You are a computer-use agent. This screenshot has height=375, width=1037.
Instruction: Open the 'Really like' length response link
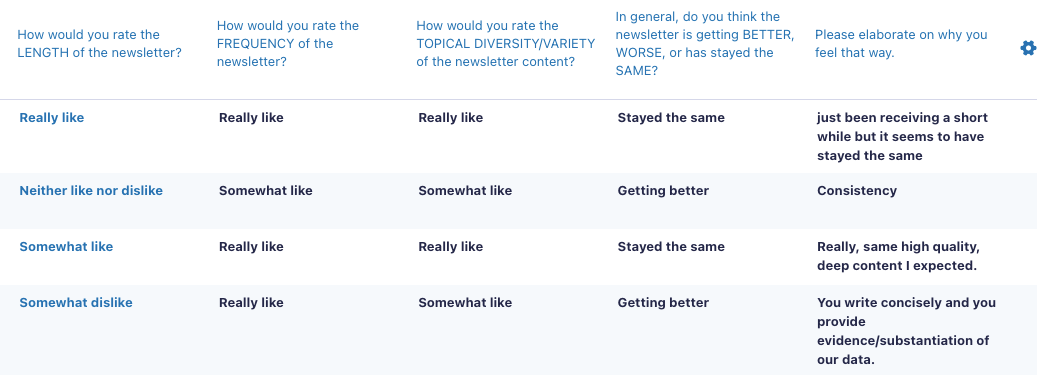[52, 118]
